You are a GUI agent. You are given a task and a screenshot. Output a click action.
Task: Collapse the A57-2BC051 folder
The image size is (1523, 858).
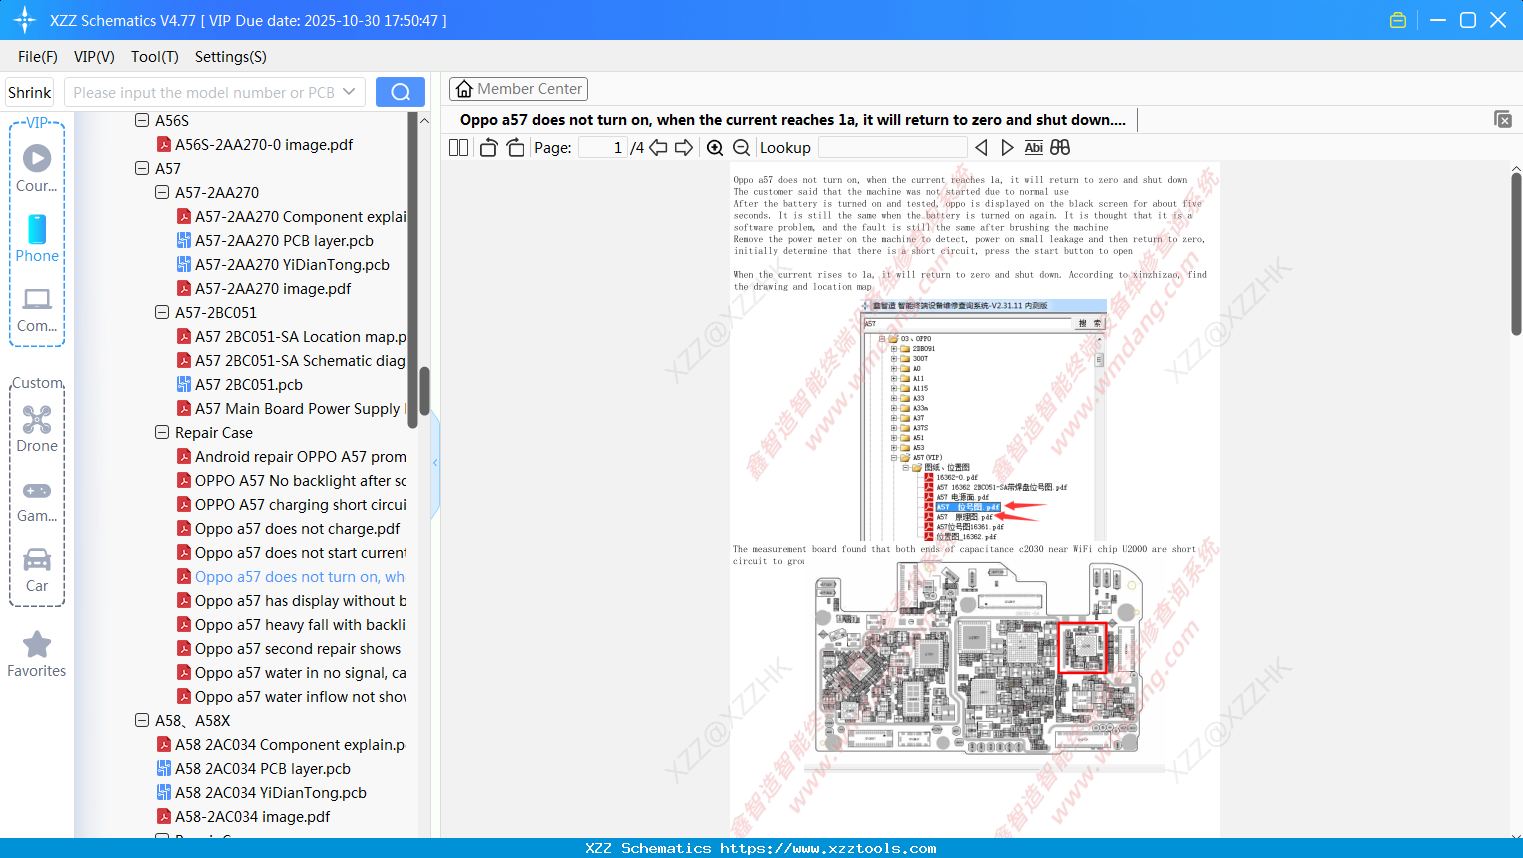click(162, 312)
